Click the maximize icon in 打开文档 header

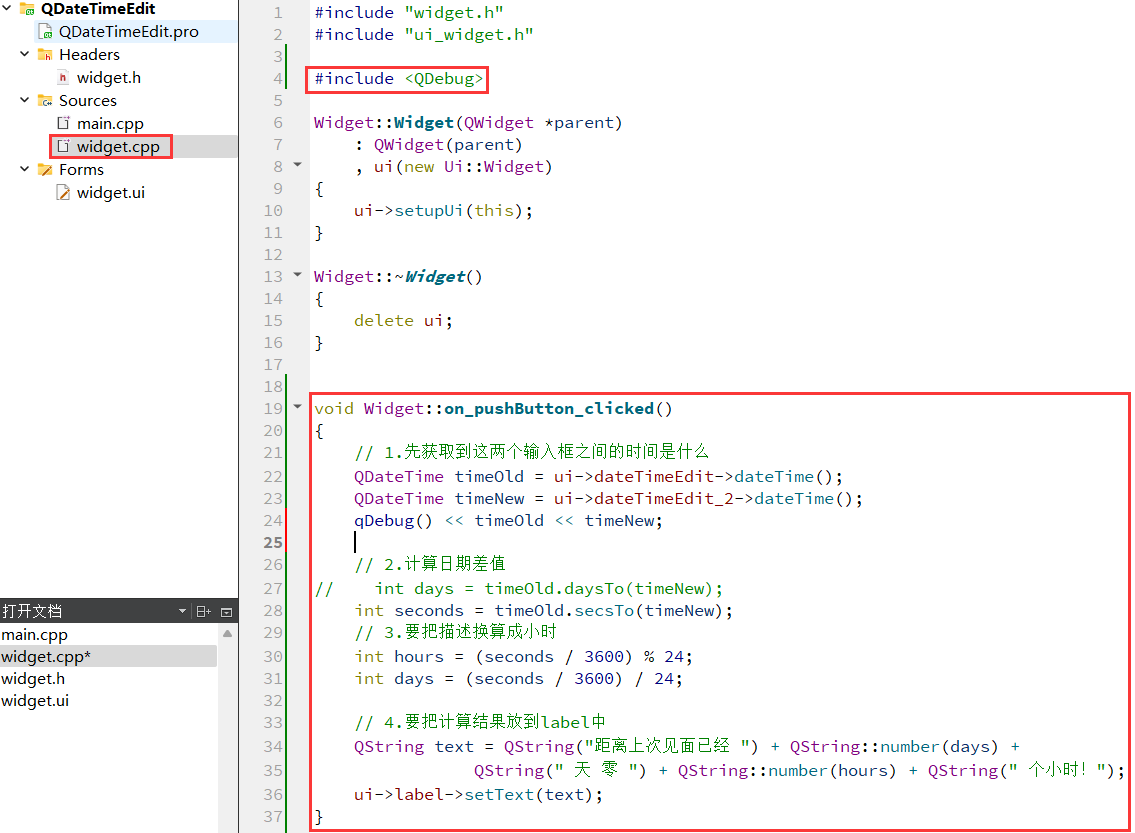coord(227,612)
